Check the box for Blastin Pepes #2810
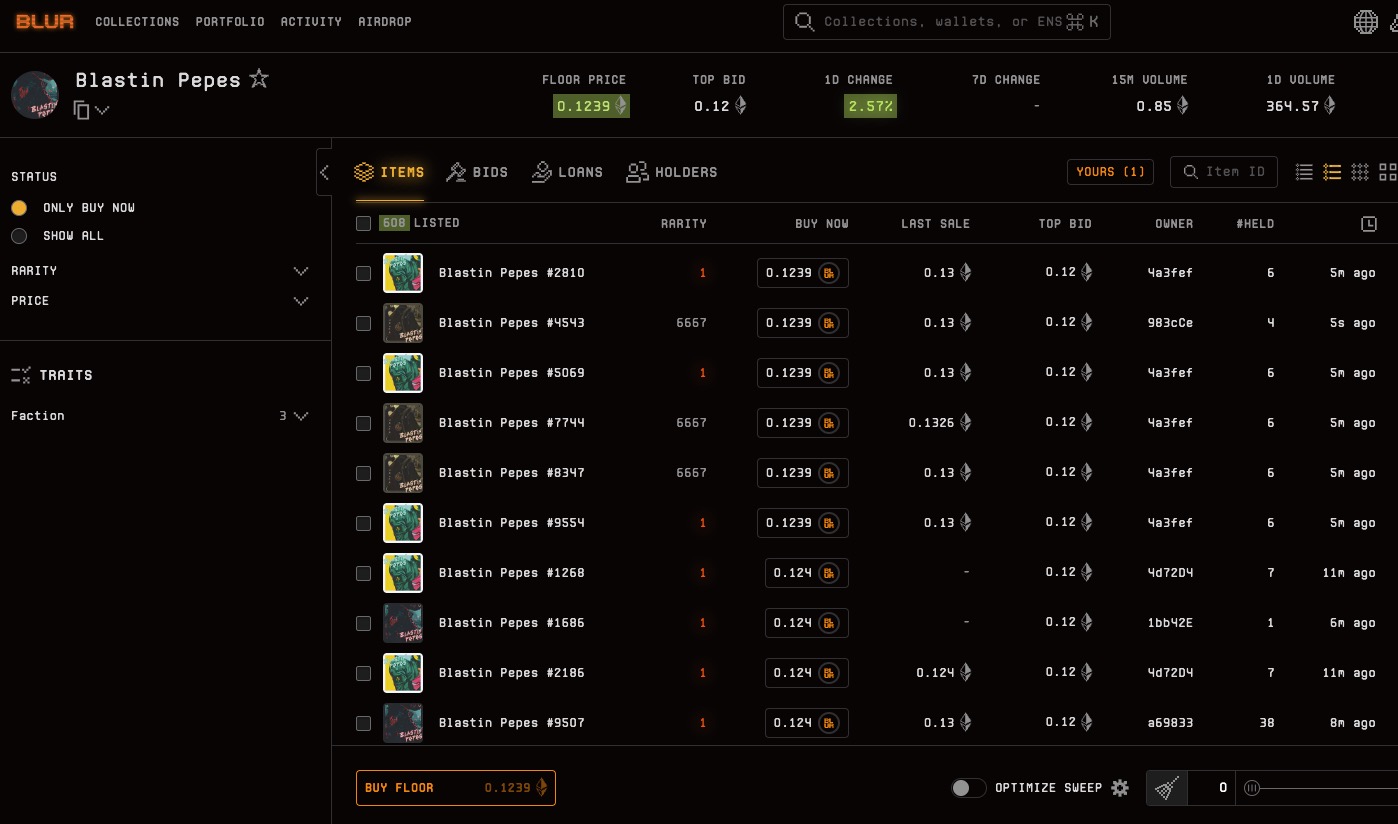This screenshot has width=1398, height=824. coord(364,273)
